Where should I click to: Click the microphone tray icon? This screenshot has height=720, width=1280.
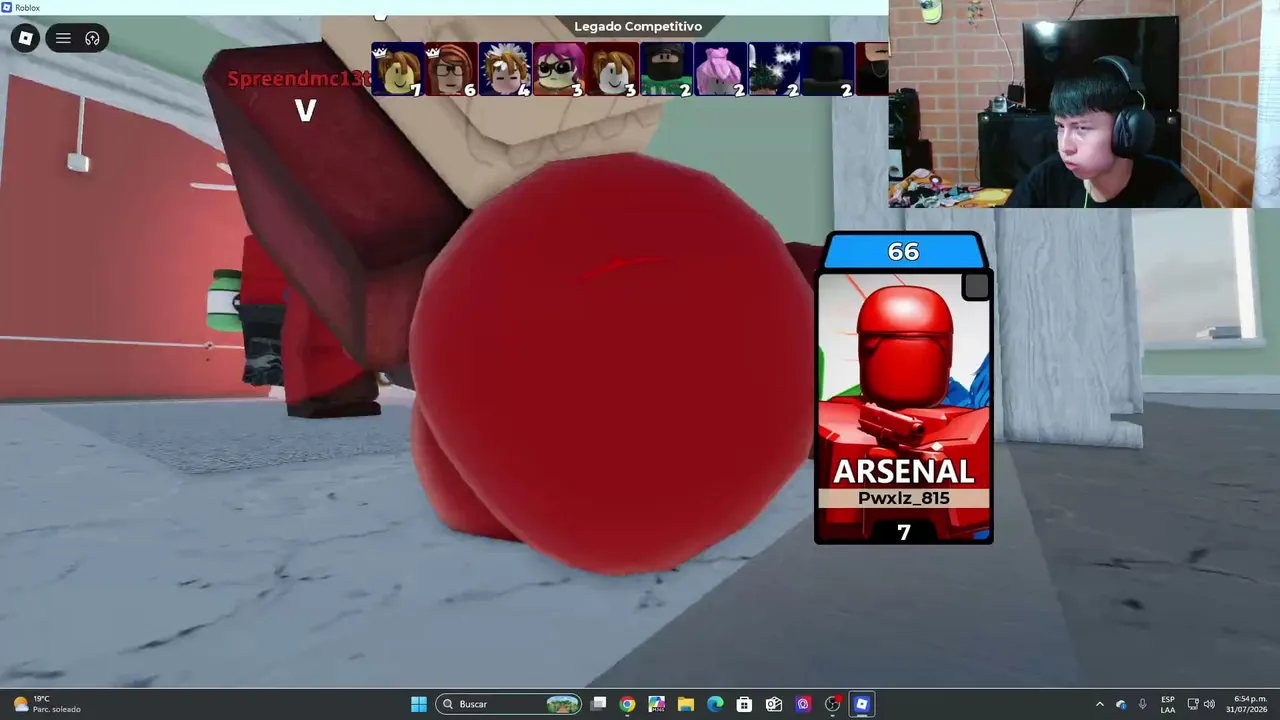coord(1142,704)
